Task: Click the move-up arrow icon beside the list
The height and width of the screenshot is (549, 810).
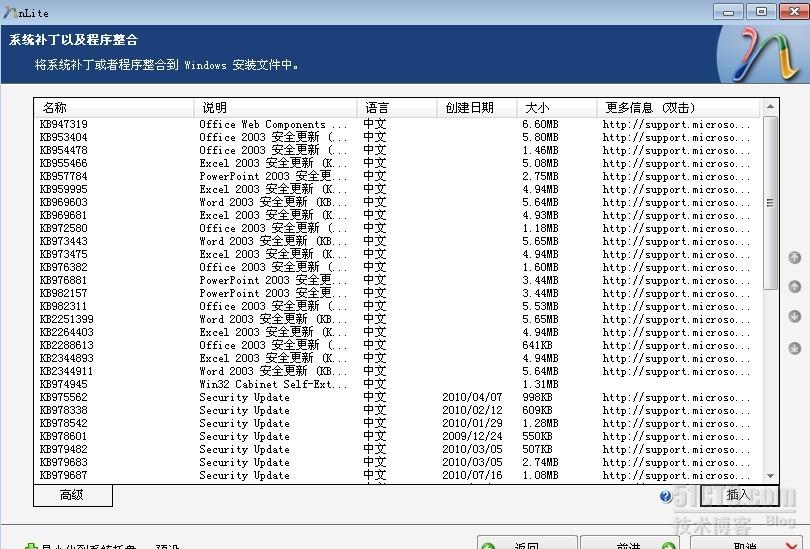Action: pos(795,287)
